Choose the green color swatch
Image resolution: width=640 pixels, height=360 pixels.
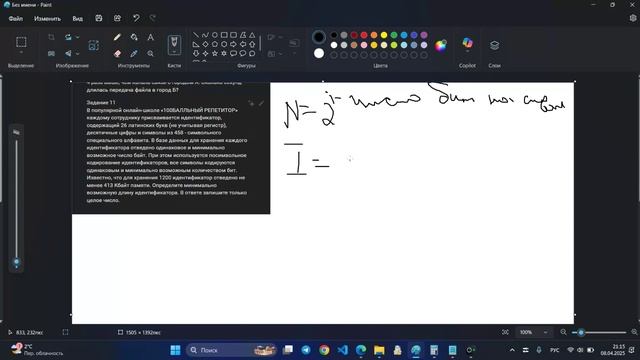394,36
